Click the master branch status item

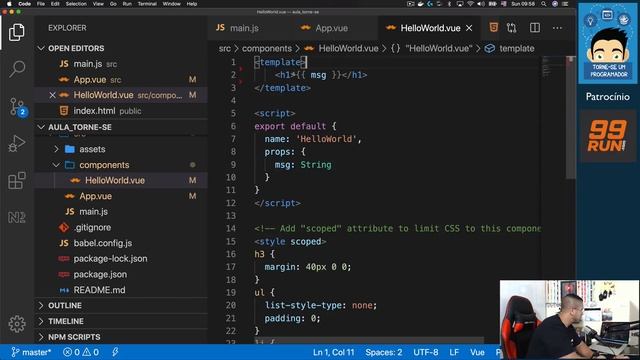tap(31, 352)
